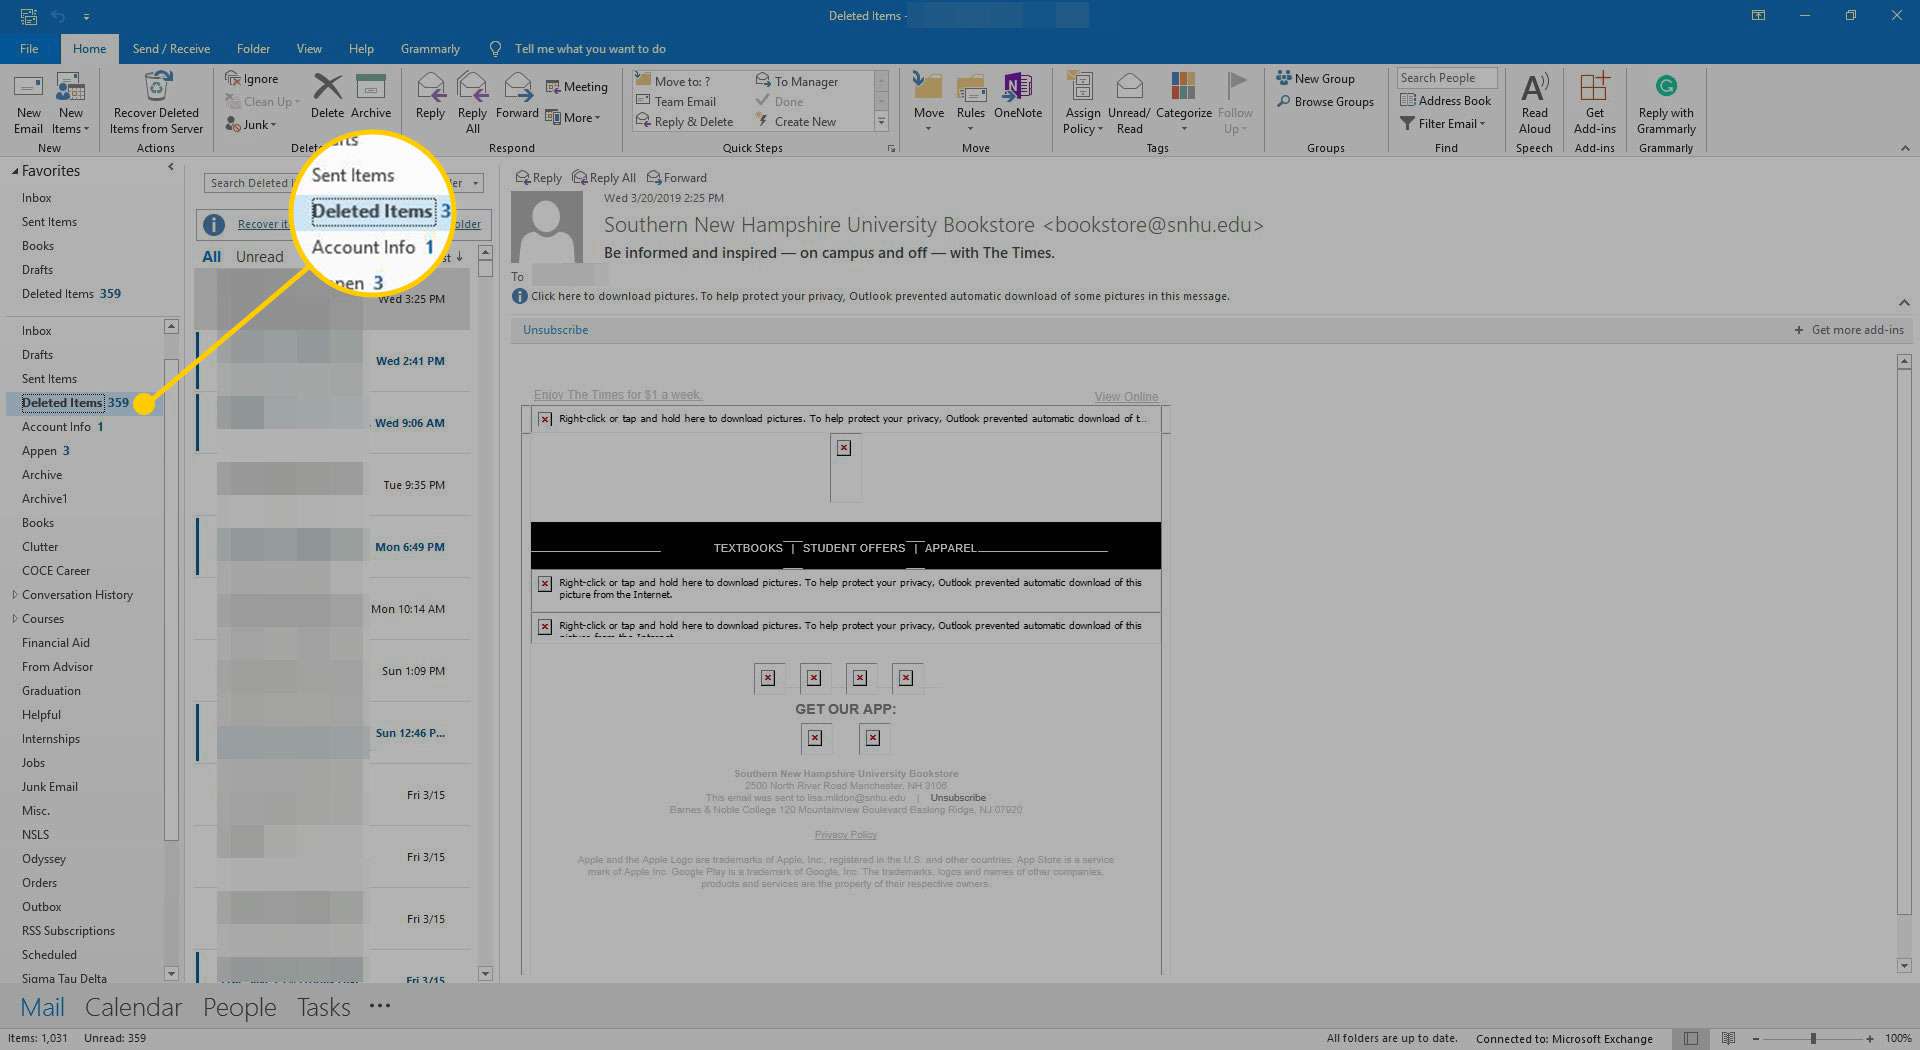The height and width of the screenshot is (1050, 1920).
Task: Toggle Unread/Read status
Action: coord(1129,104)
